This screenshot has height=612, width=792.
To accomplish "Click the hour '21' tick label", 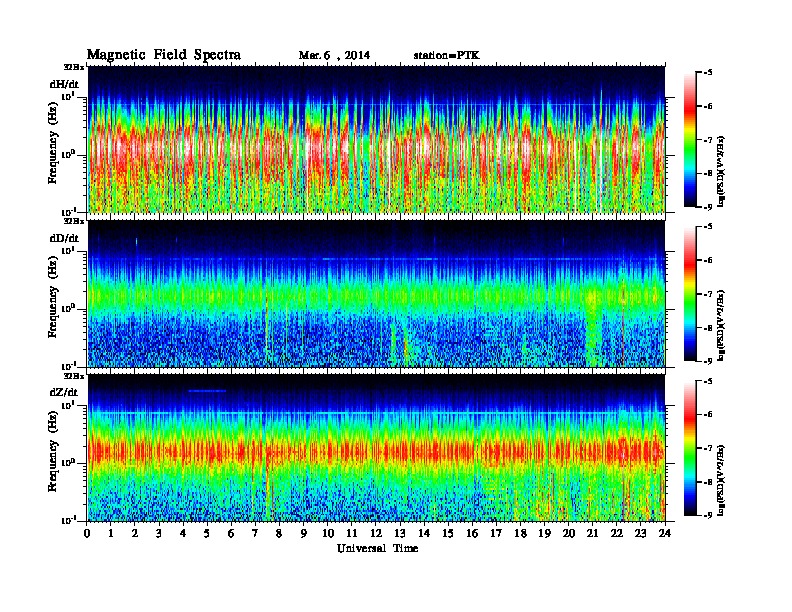I will [592, 533].
